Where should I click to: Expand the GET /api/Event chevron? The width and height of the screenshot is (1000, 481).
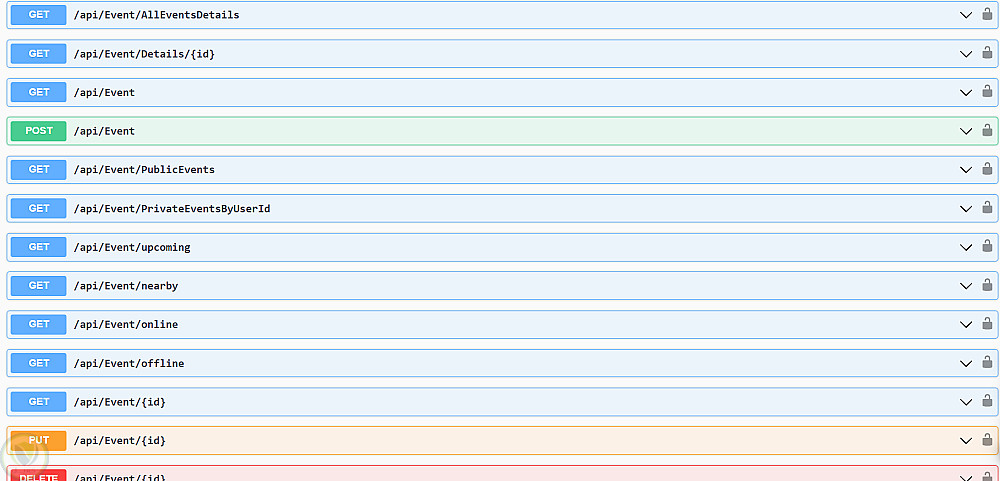point(966,92)
